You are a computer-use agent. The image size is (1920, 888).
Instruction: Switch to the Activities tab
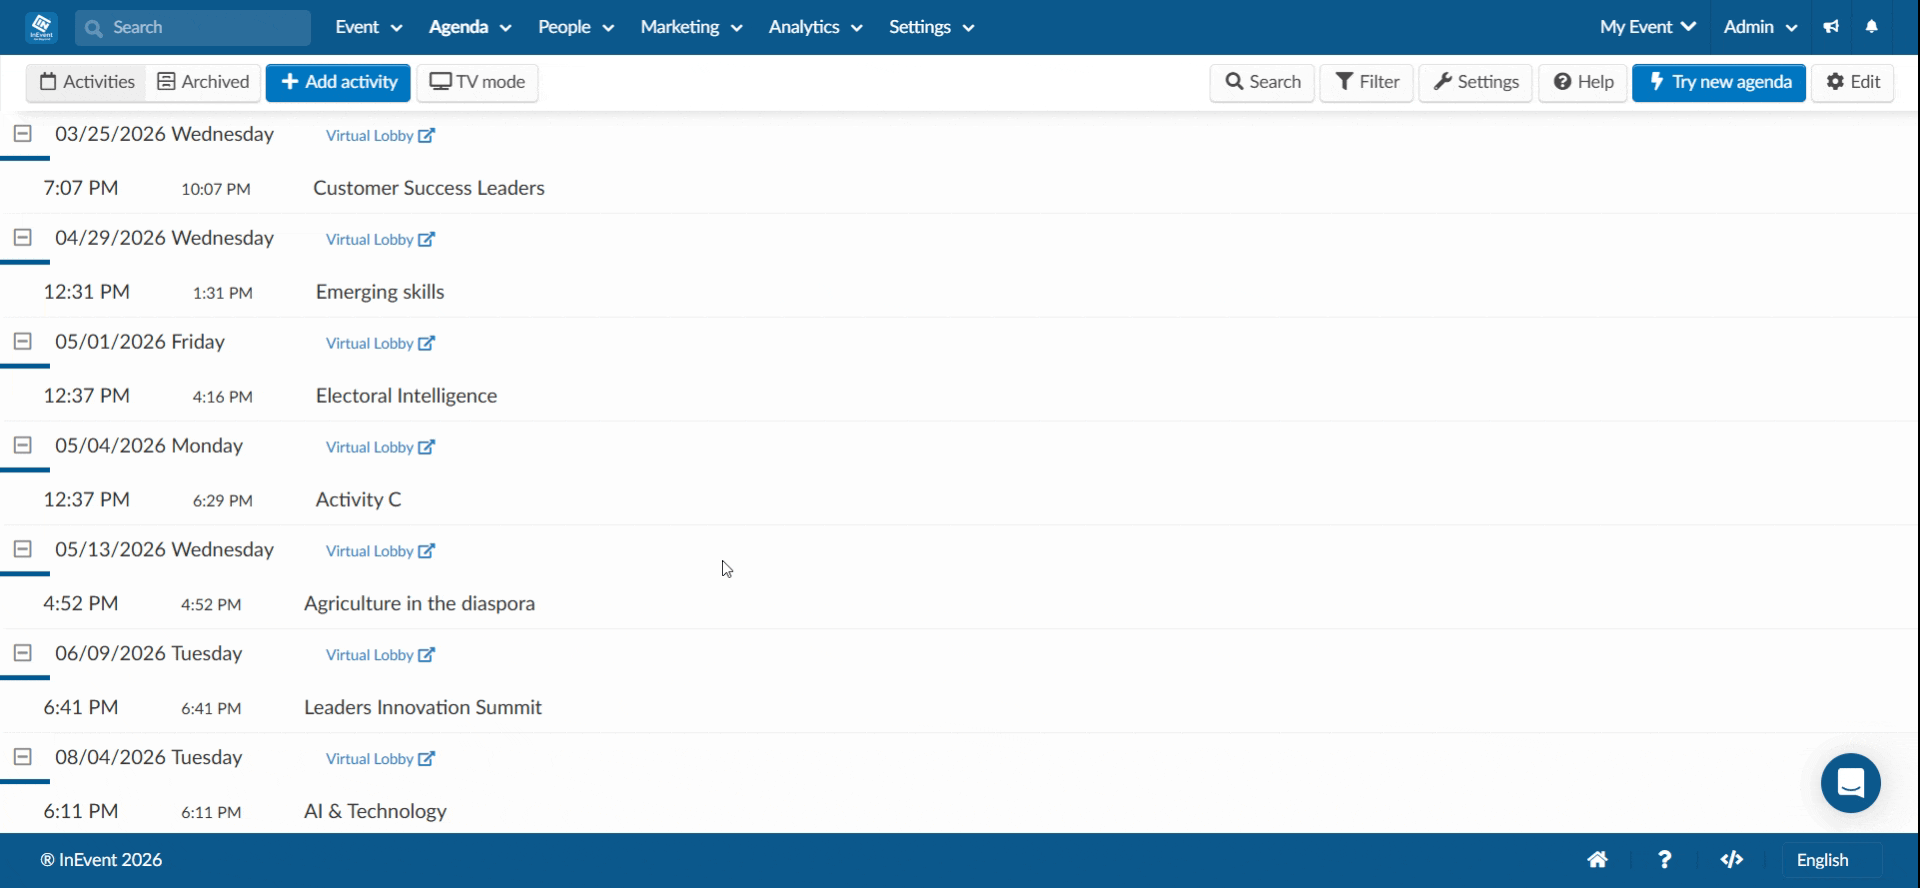click(x=87, y=82)
